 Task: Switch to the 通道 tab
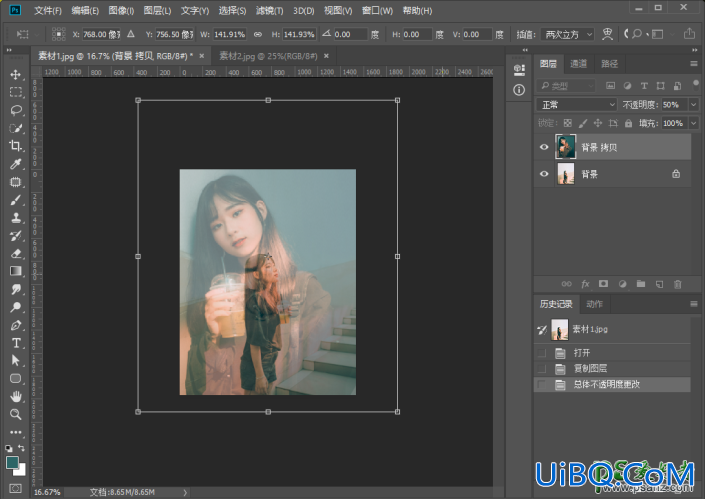(x=578, y=64)
